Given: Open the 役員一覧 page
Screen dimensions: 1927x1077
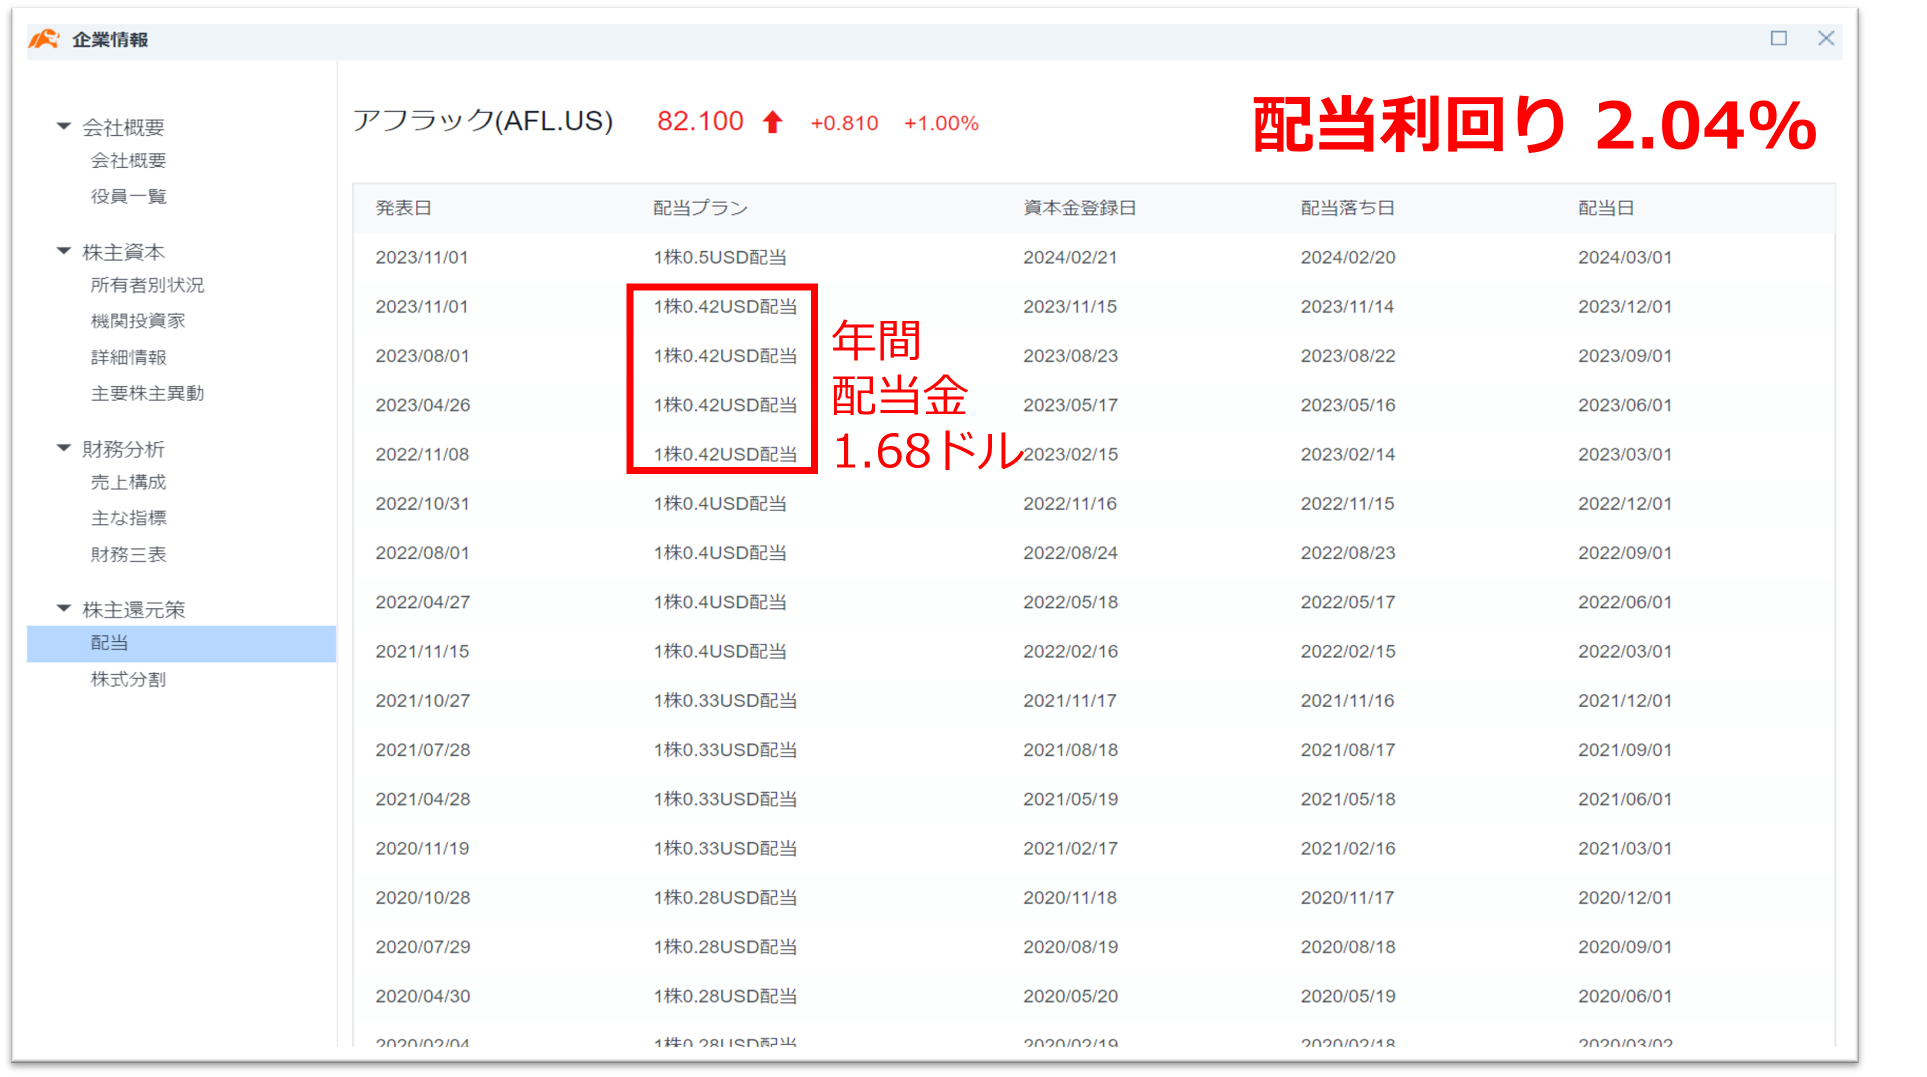Looking at the screenshot, I should (x=128, y=196).
